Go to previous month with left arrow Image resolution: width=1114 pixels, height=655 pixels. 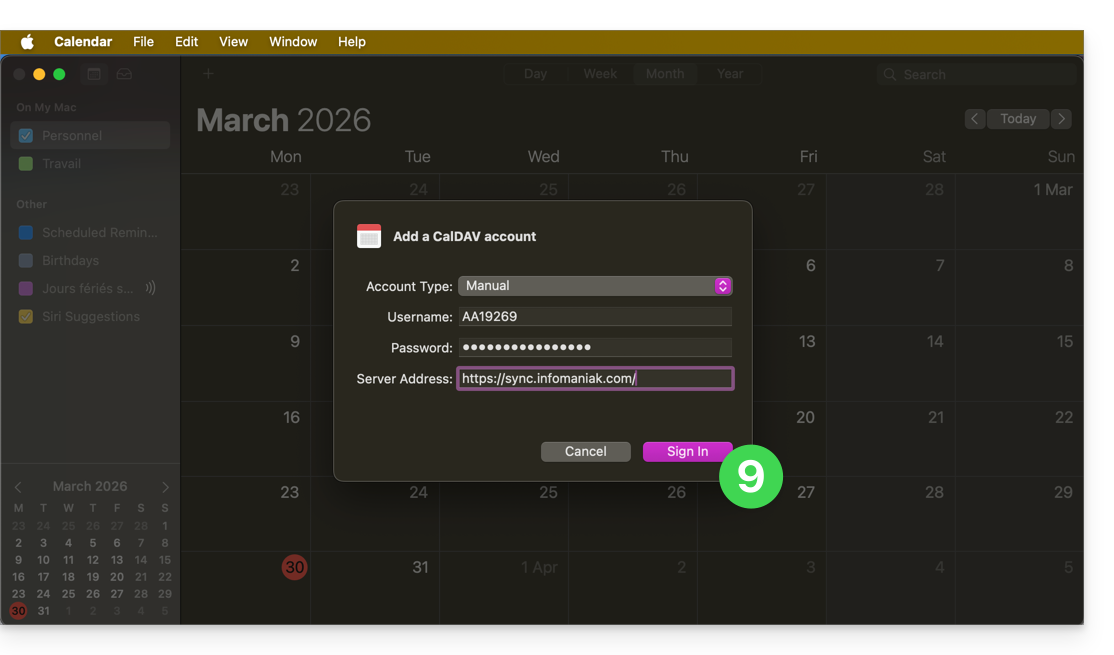click(x=975, y=119)
